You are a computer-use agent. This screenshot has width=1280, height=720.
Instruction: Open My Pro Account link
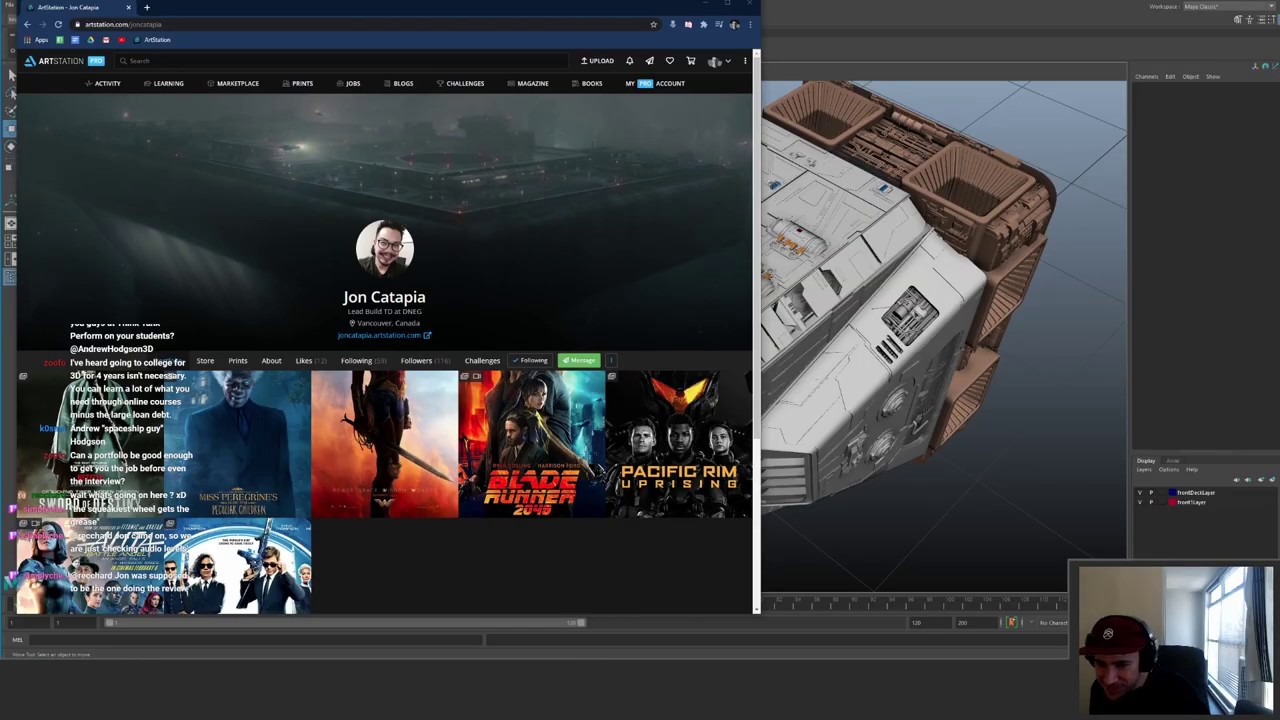coord(655,84)
